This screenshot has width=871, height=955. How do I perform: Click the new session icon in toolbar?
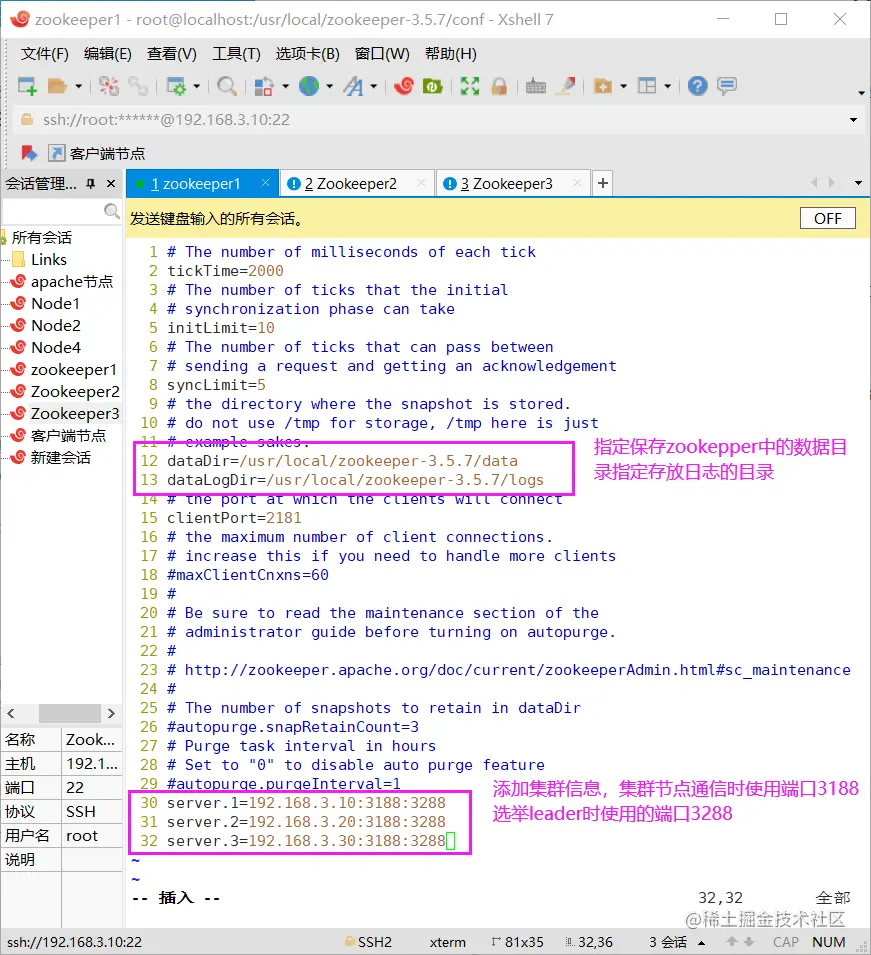(x=27, y=86)
